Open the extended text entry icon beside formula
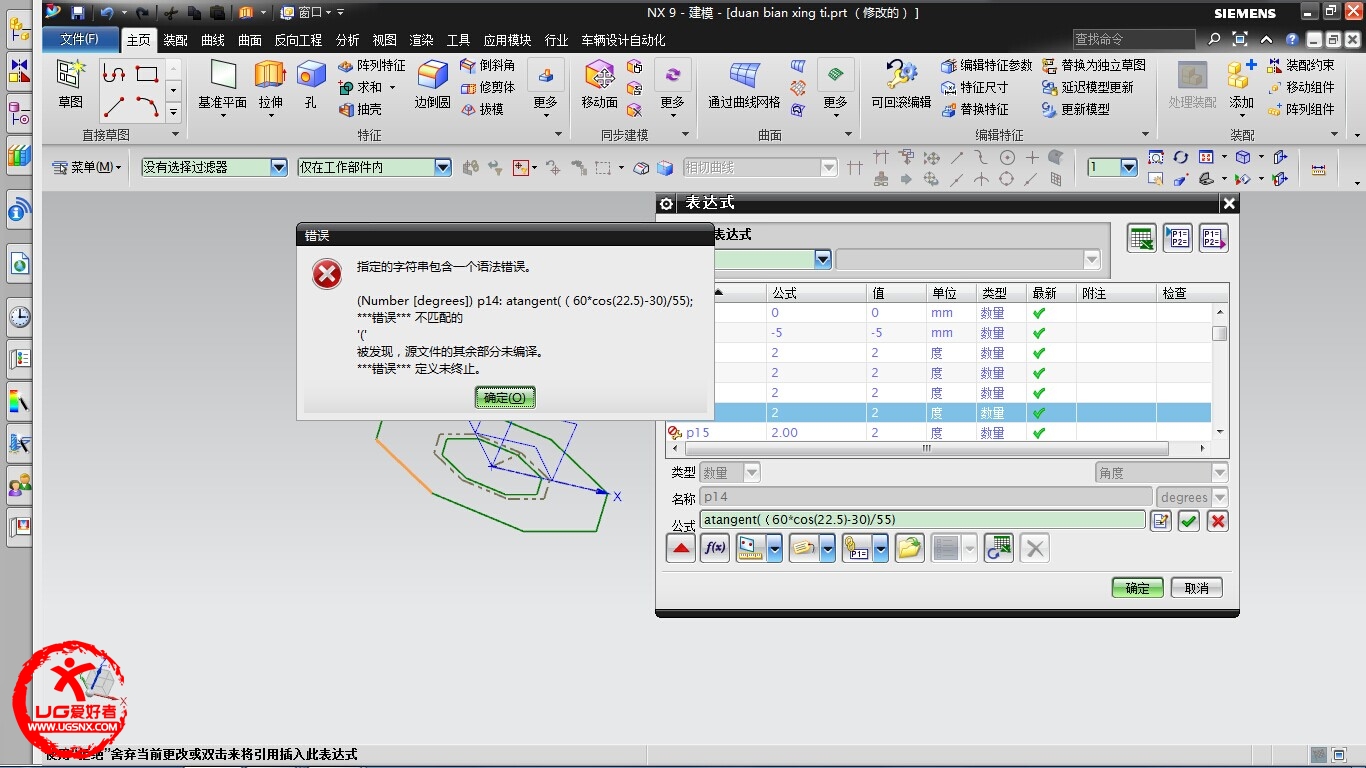The height and width of the screenshot is (768, 1366). pyautogui.click(x=1160, y=521)
